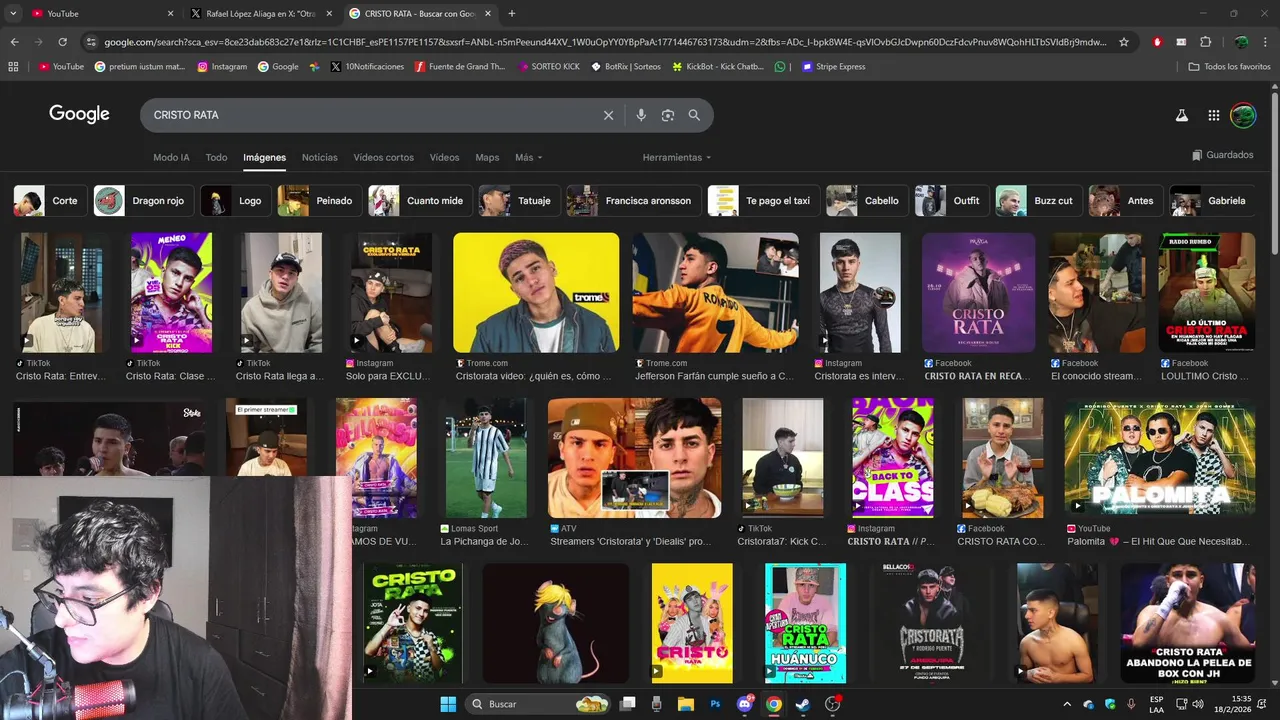1280x720 pixels.
Task: Open Todos los favoritos folder
Action: (x=1229, y=67)
